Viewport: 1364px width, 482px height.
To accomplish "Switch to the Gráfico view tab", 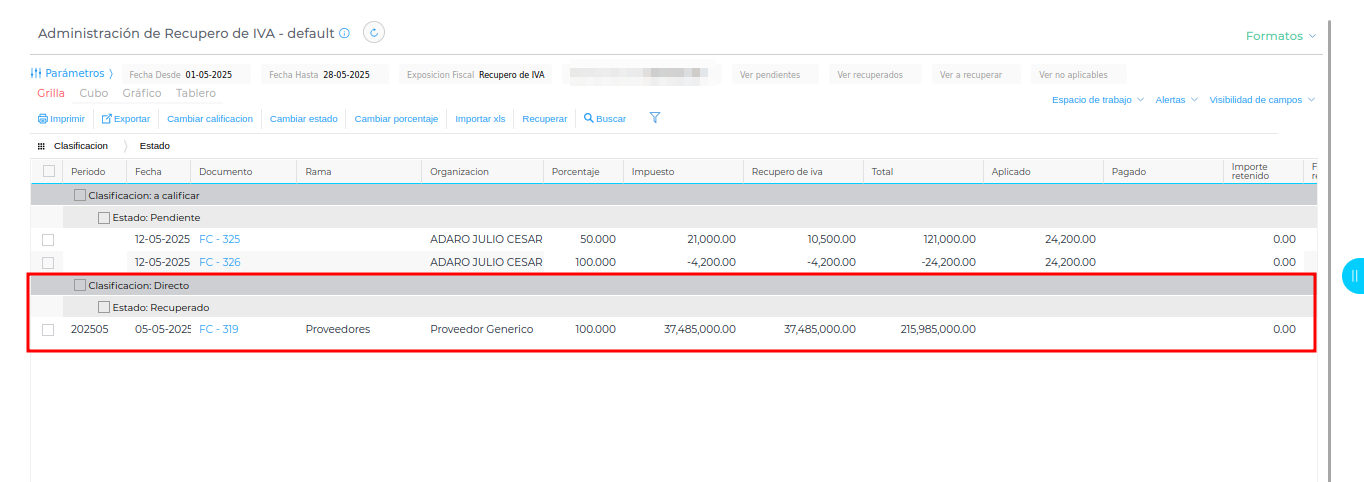I will pos(142,93).
